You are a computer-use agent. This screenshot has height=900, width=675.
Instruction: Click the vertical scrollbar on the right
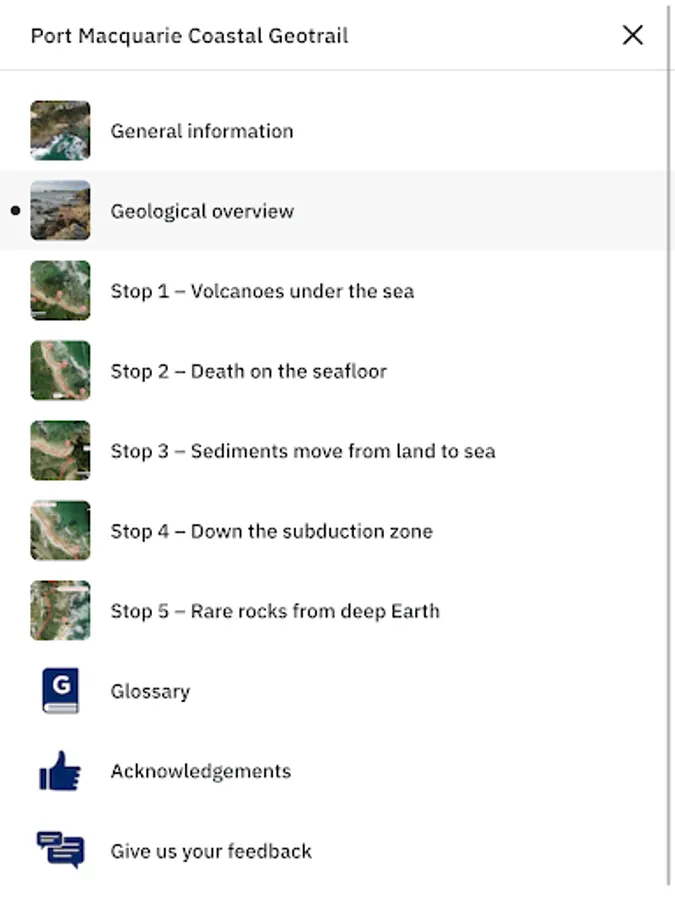pyautogui.click(x=669, y=450)
